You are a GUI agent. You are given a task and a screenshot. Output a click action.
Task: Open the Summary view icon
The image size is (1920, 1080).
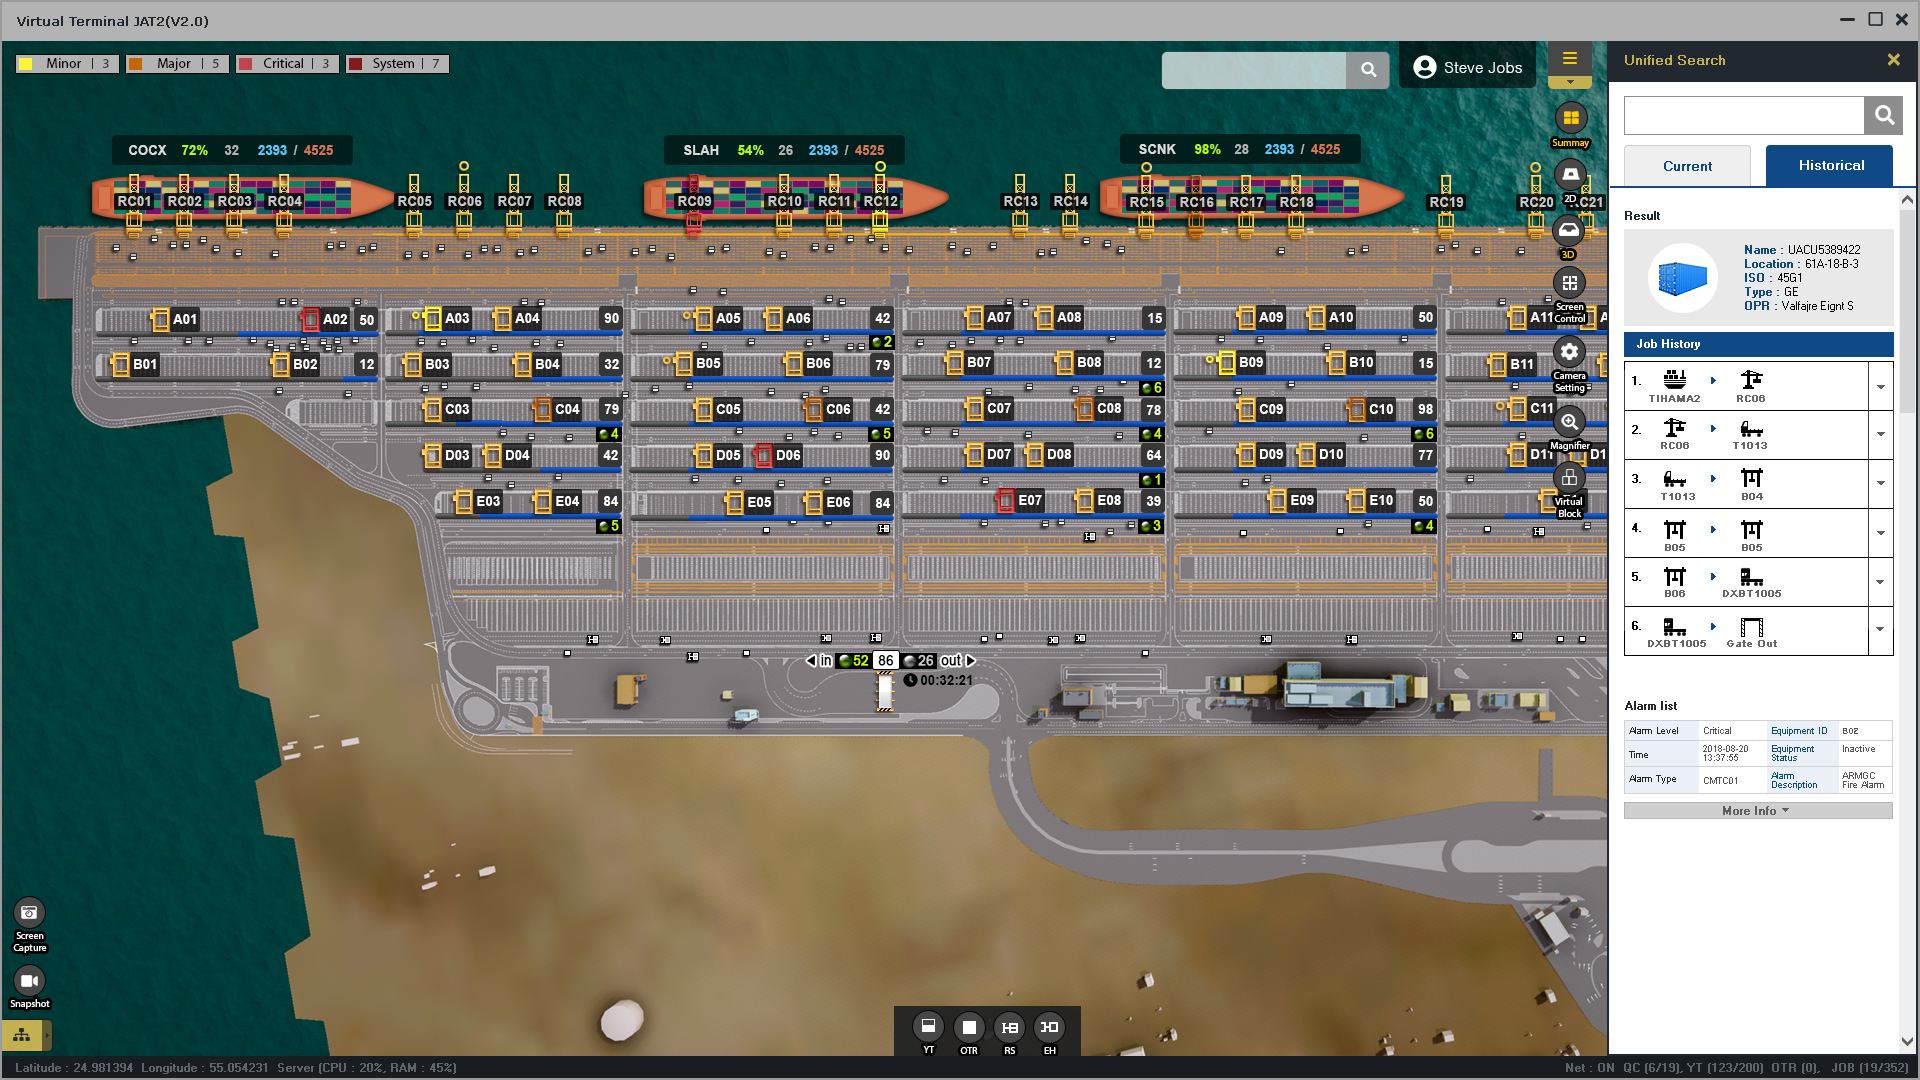(x=1570, y=119)
